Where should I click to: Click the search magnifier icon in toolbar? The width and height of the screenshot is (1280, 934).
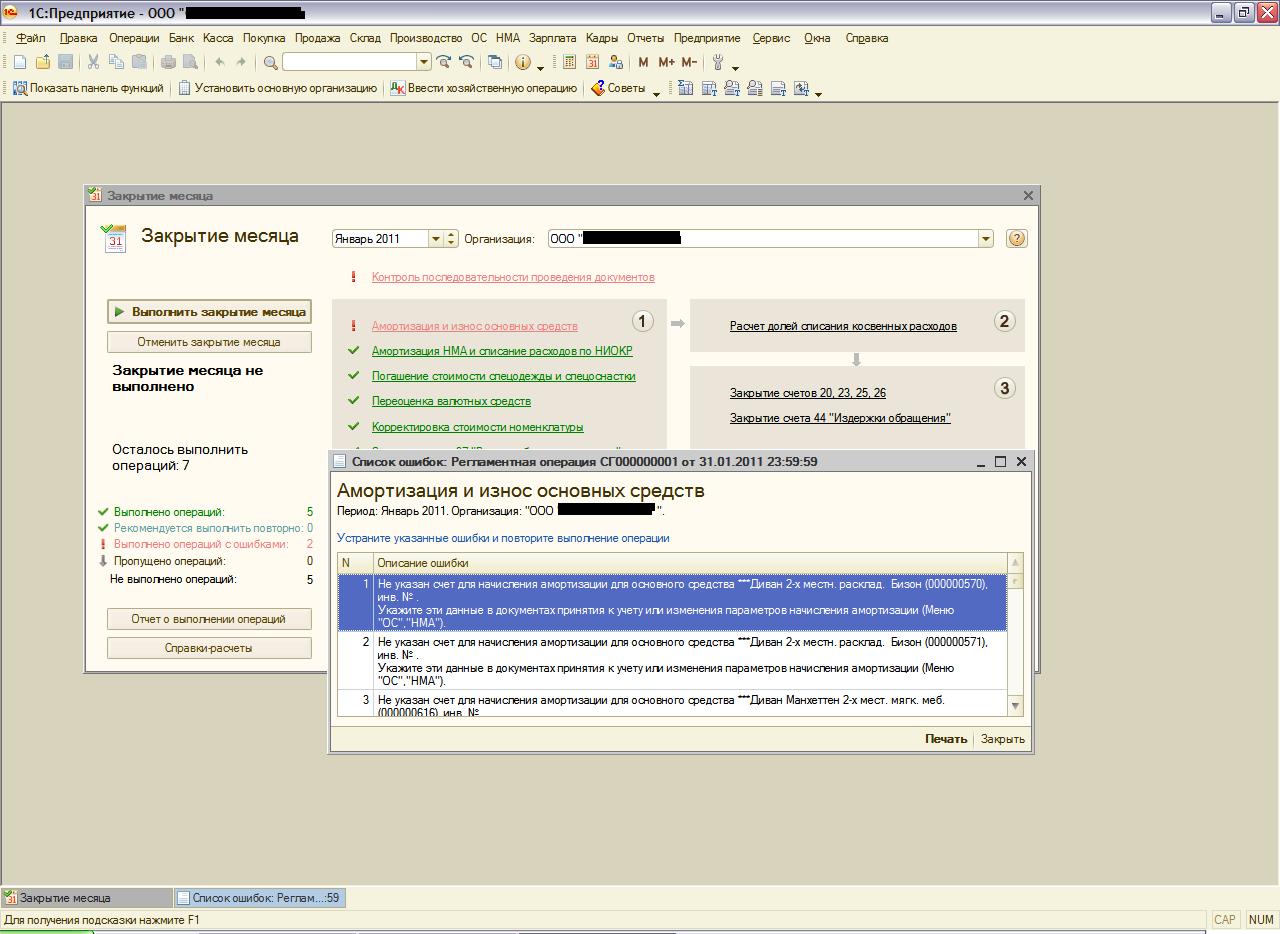point(270,62)
